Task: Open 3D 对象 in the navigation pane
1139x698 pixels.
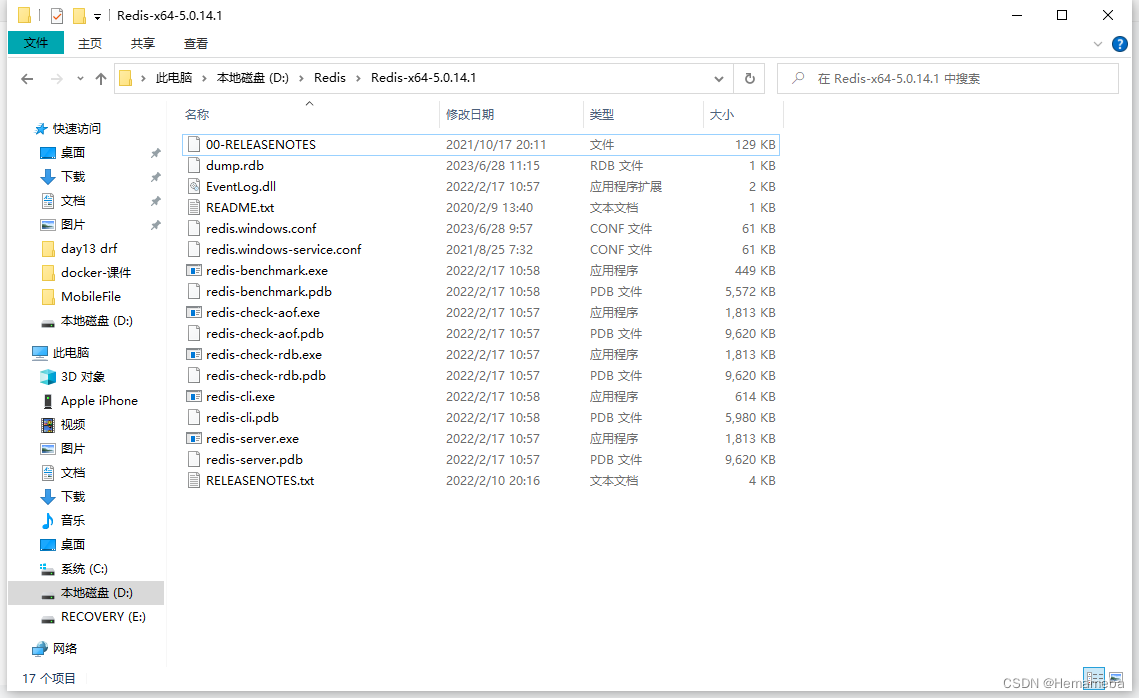Action: click(83, 377)
